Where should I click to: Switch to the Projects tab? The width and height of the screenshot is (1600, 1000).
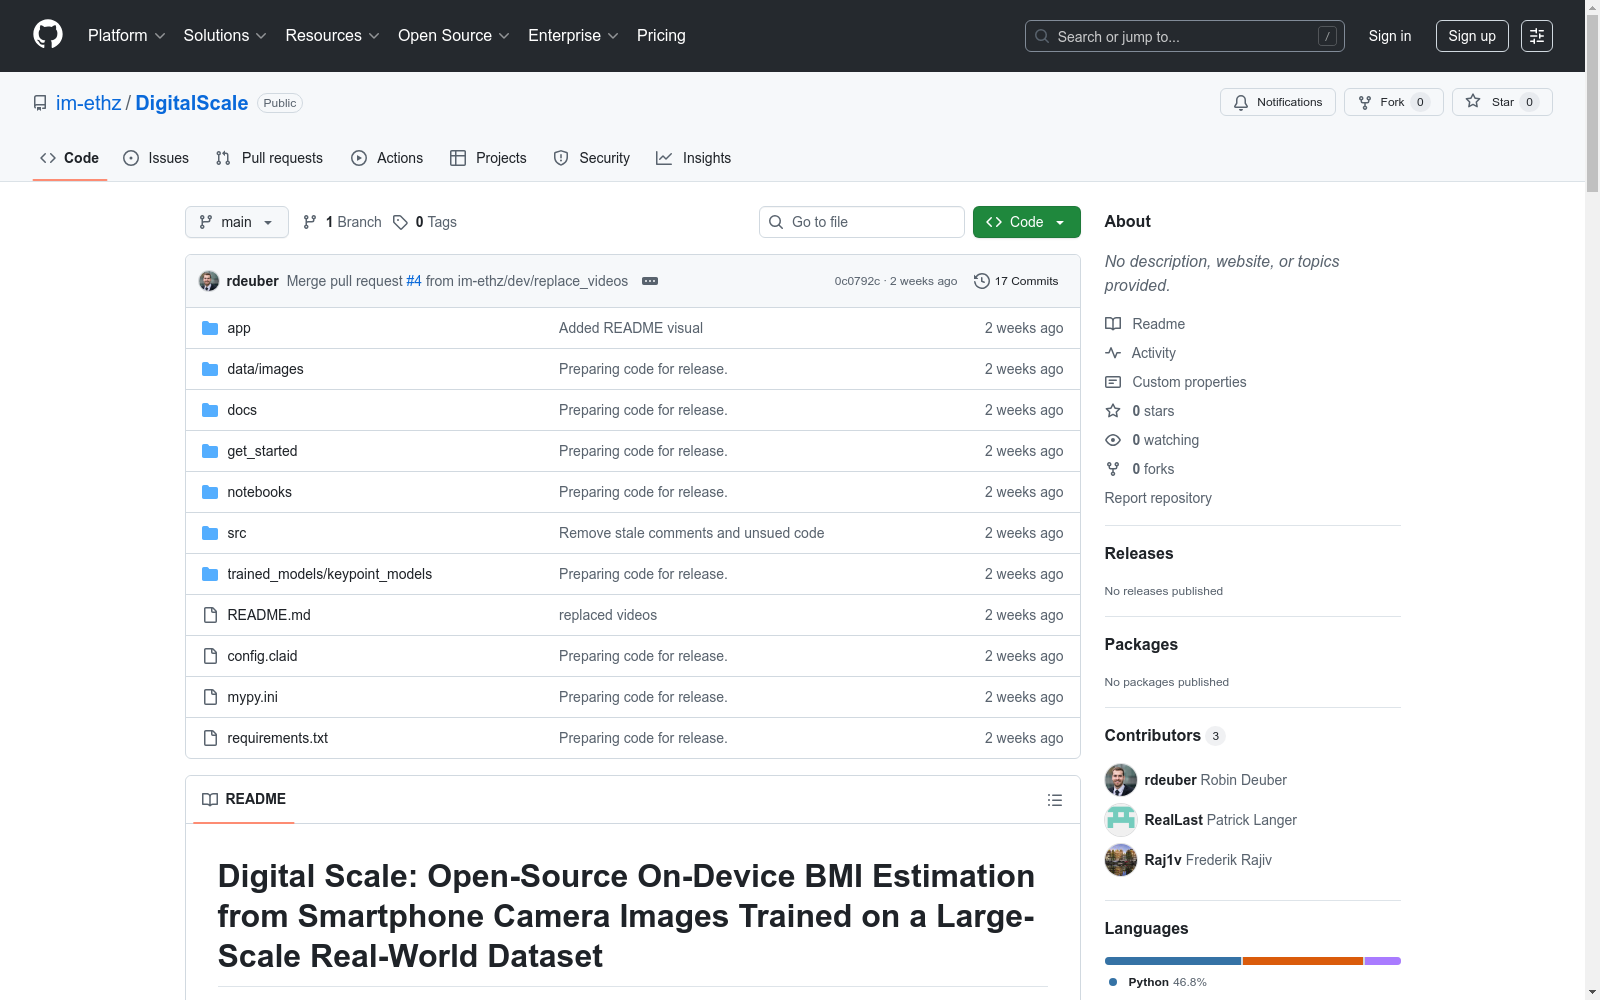488,158
